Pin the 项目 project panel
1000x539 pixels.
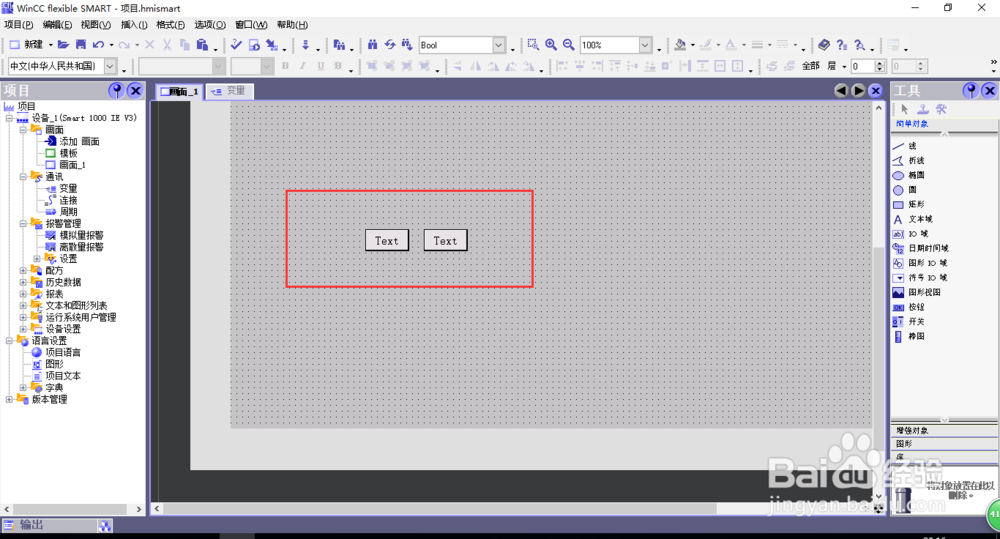[x=116, y=91]
